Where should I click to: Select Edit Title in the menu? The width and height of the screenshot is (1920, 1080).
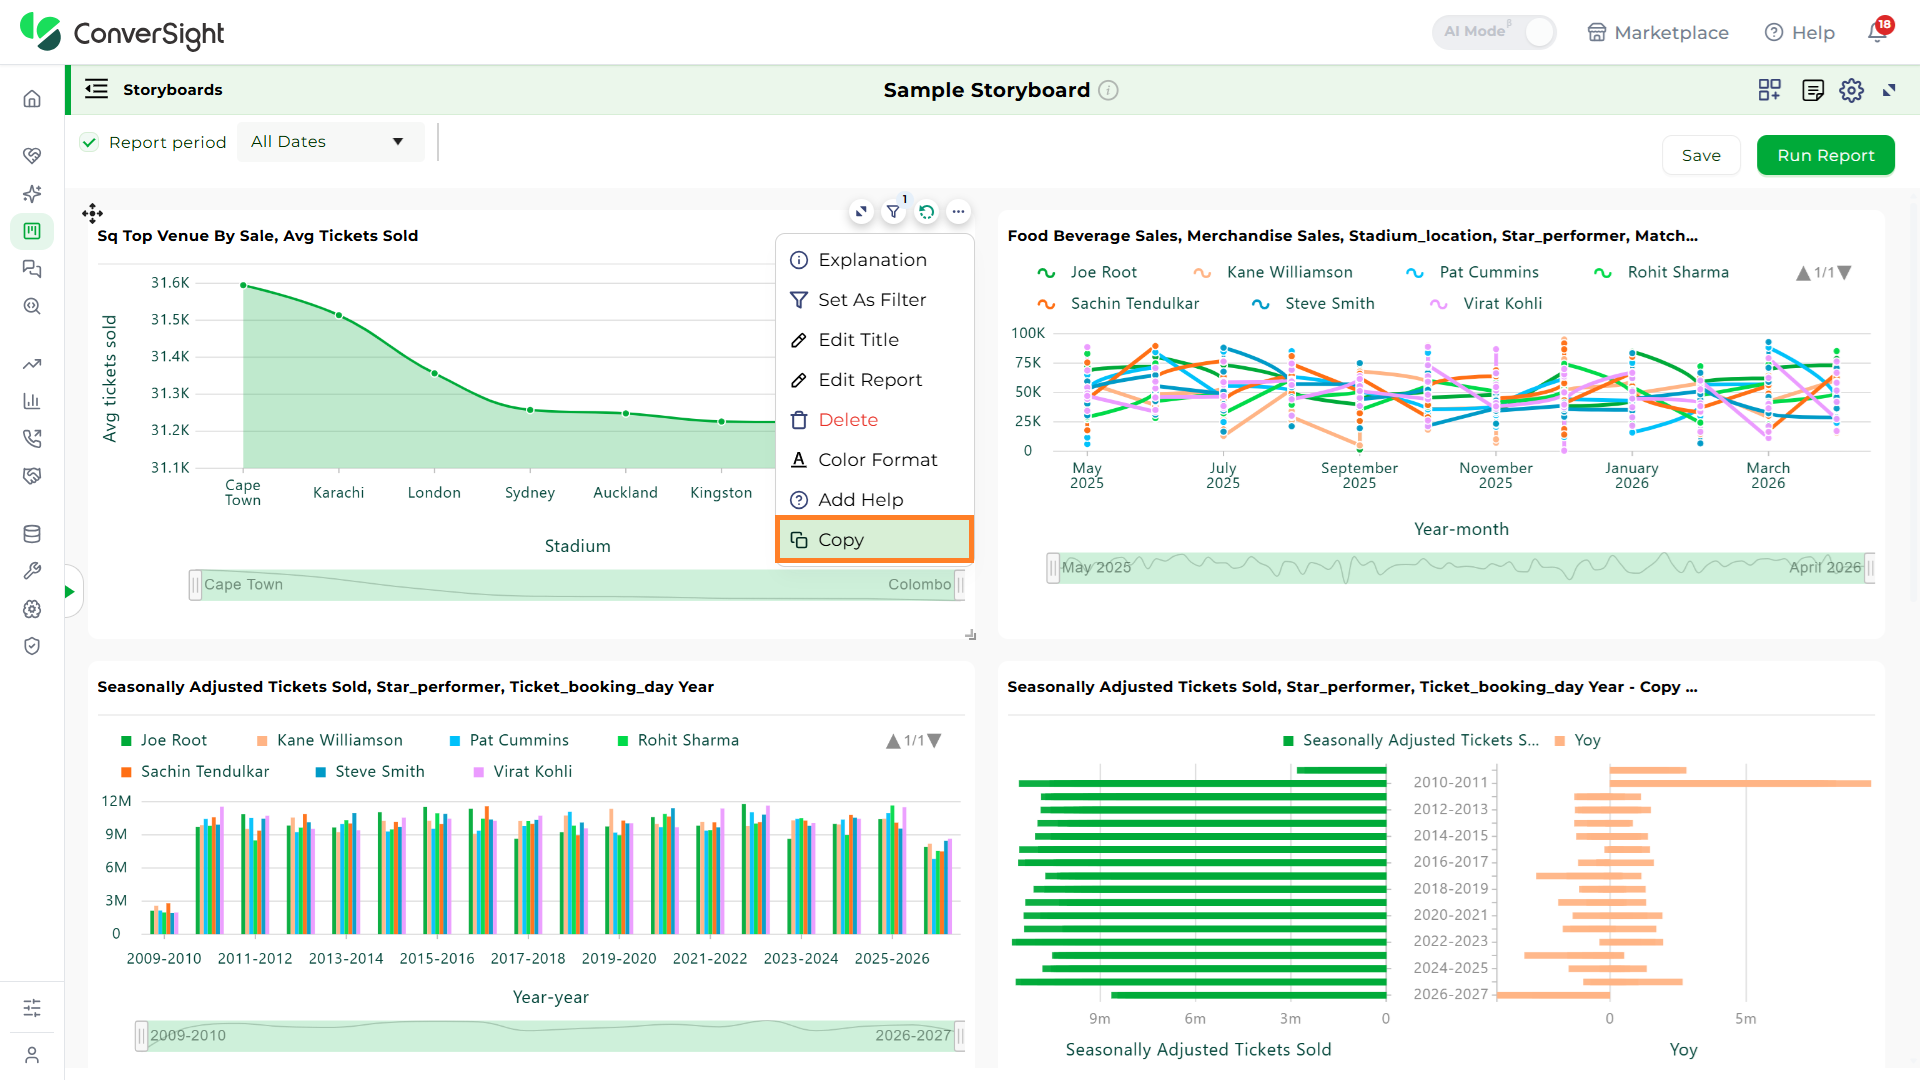pos(874,340)
